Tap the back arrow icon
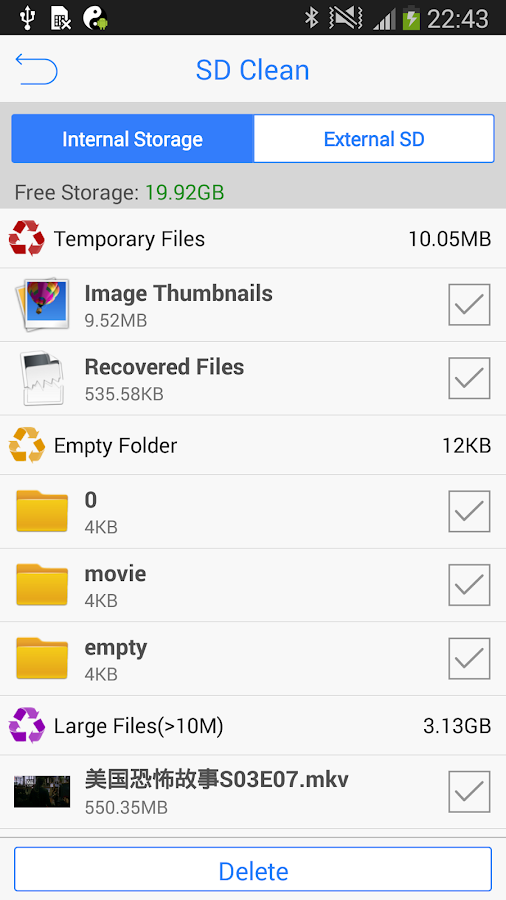Screen dimensions: 506x900 (36, 69)
